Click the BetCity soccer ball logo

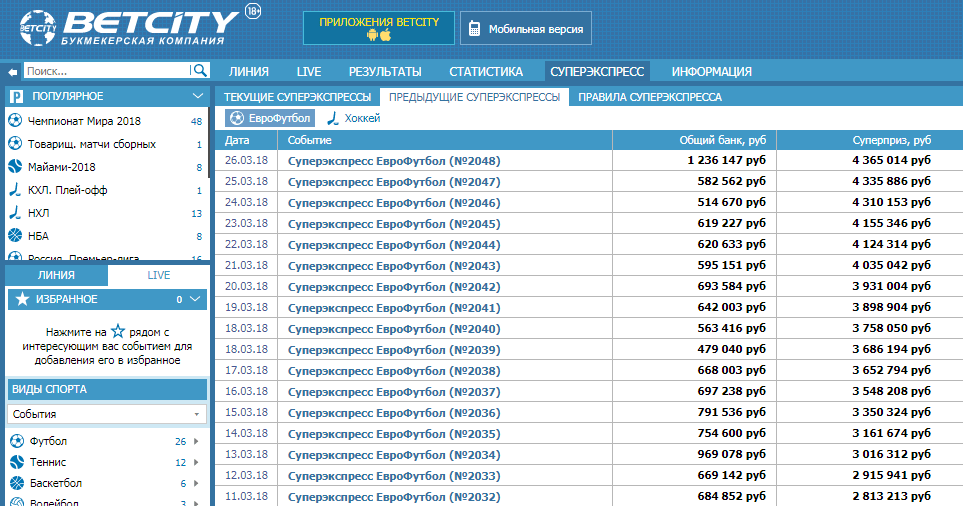pos(37,28)
